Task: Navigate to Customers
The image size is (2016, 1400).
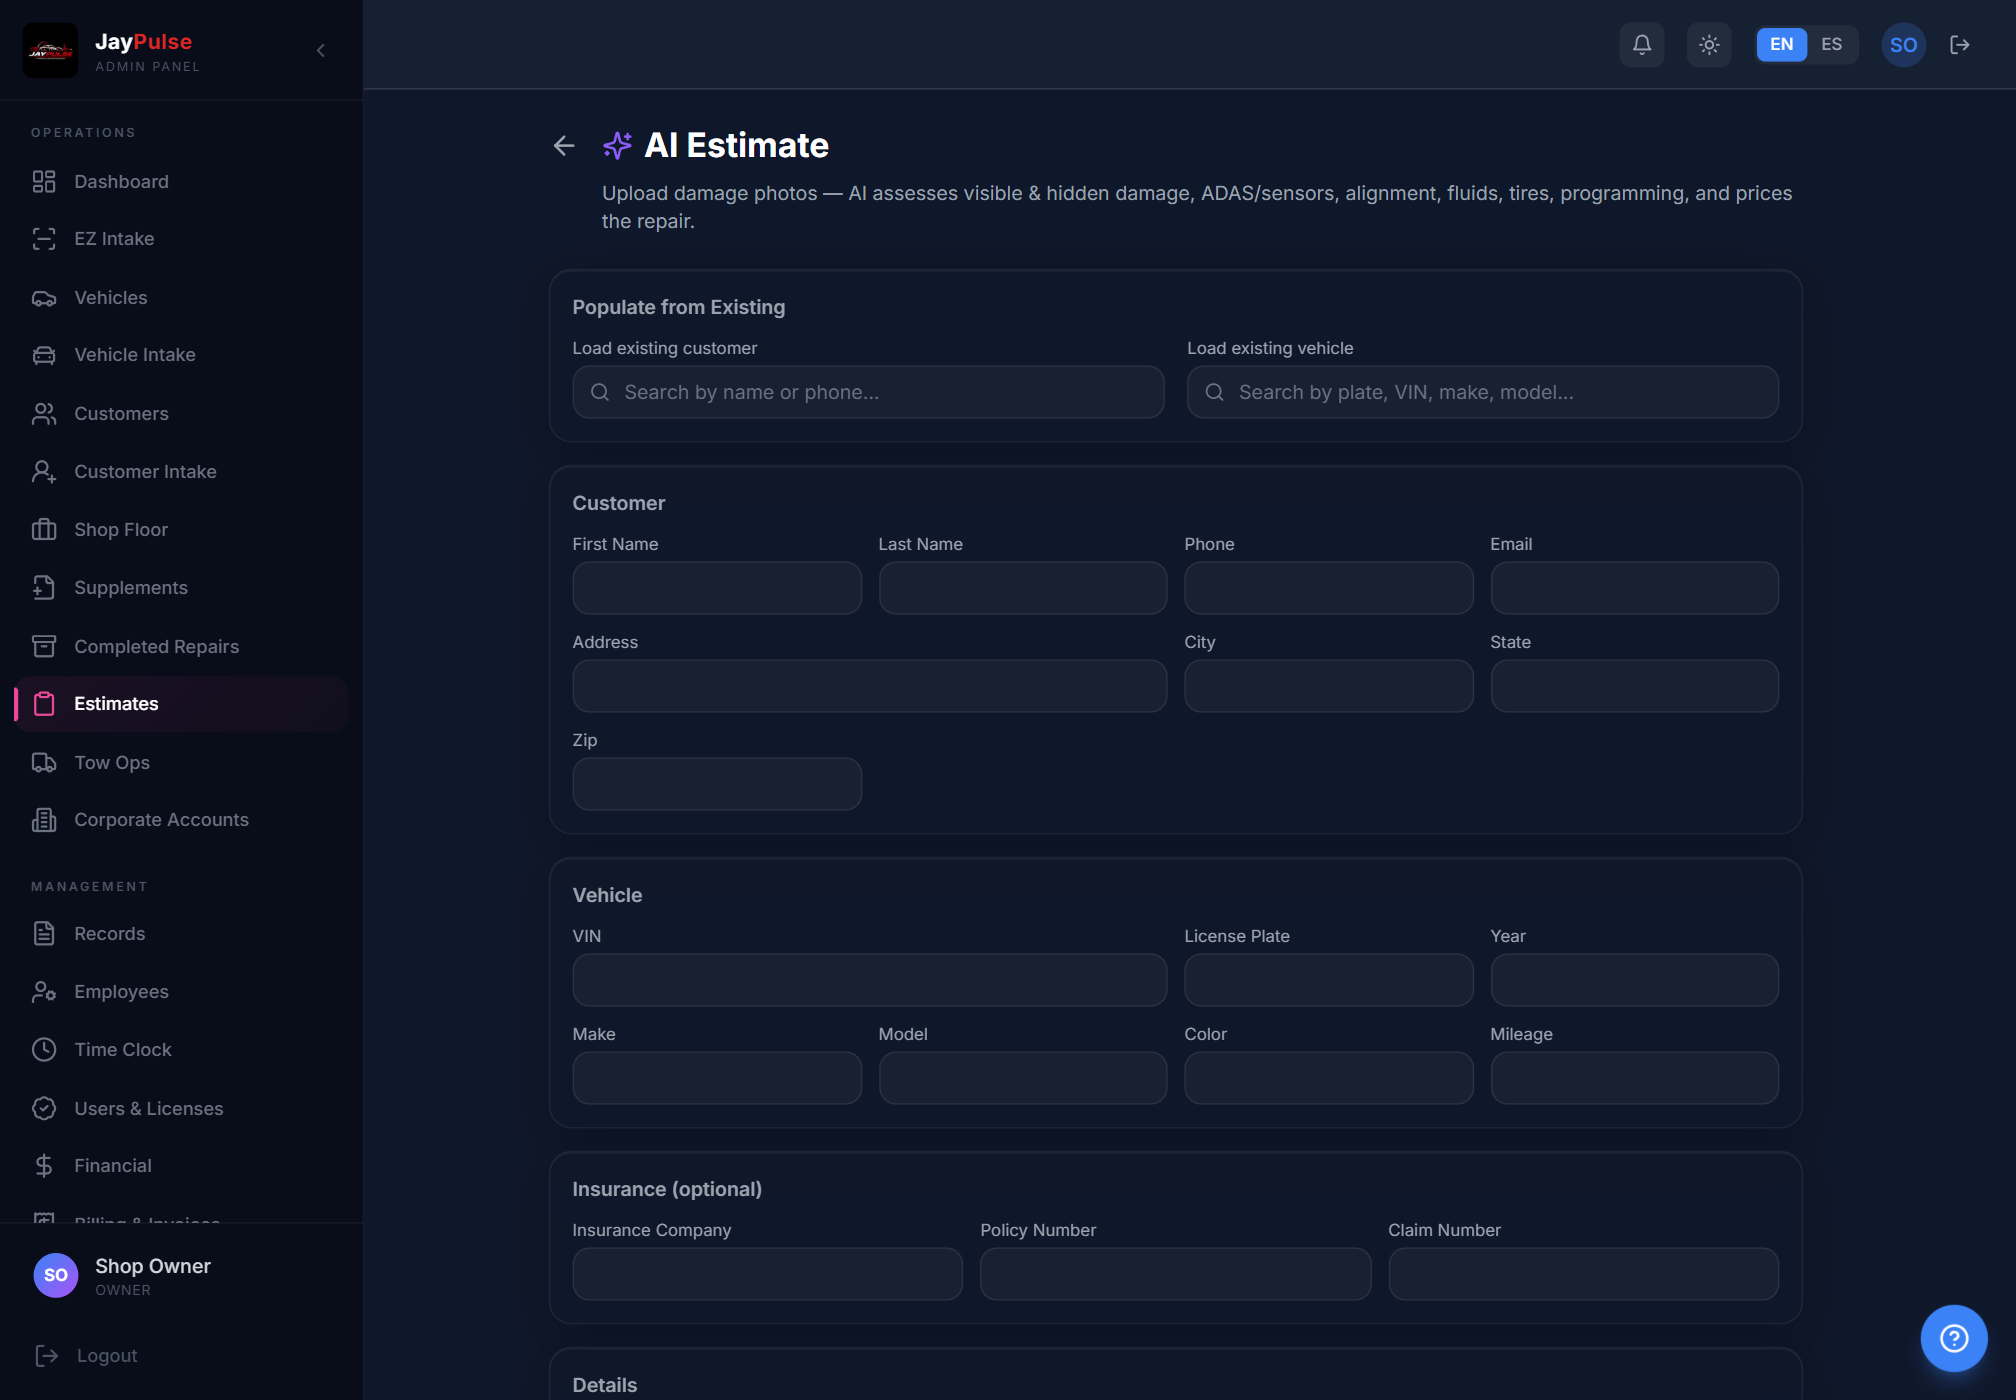Action: point(181,413)
